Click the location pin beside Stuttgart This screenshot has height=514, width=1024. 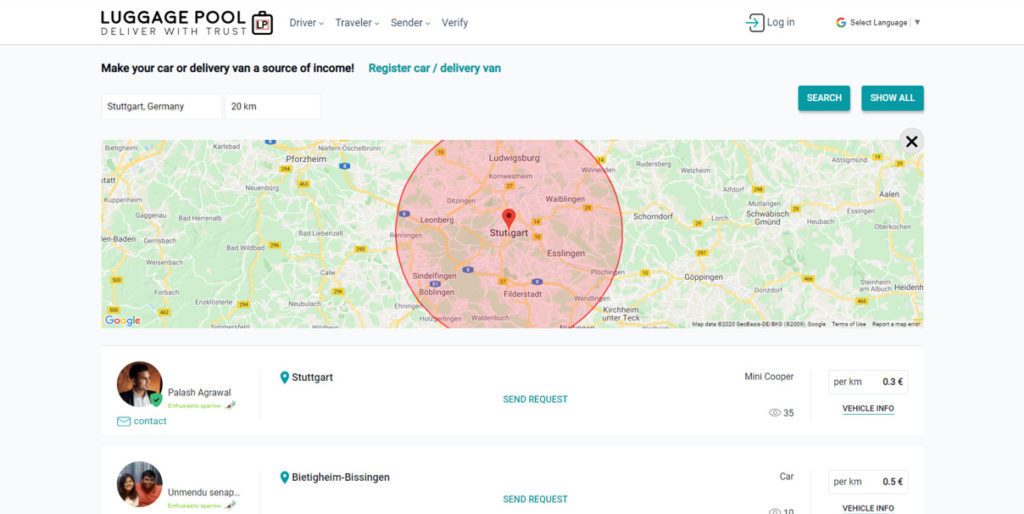[284, 377]
